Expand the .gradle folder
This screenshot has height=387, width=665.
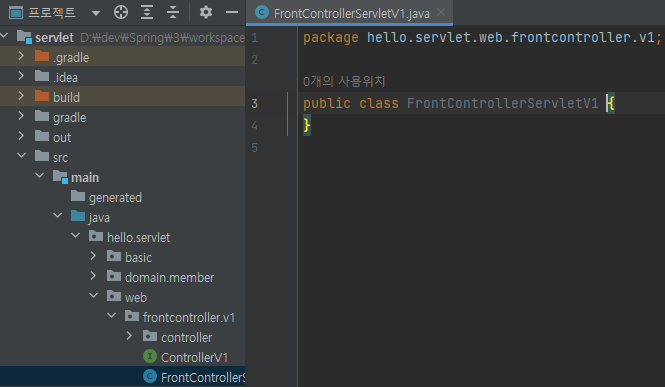coord(21,56)
